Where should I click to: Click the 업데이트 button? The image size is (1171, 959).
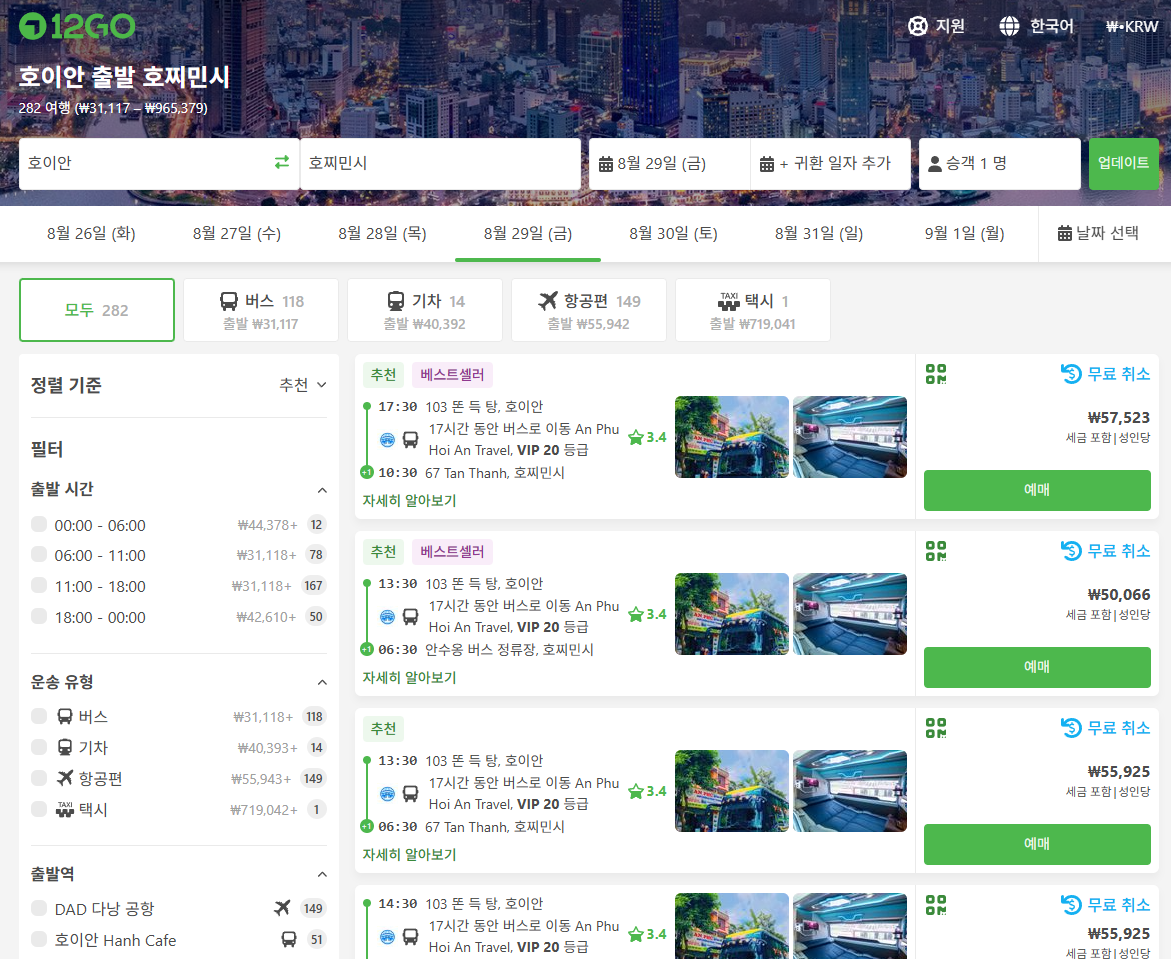click(x=1123, y=164)
